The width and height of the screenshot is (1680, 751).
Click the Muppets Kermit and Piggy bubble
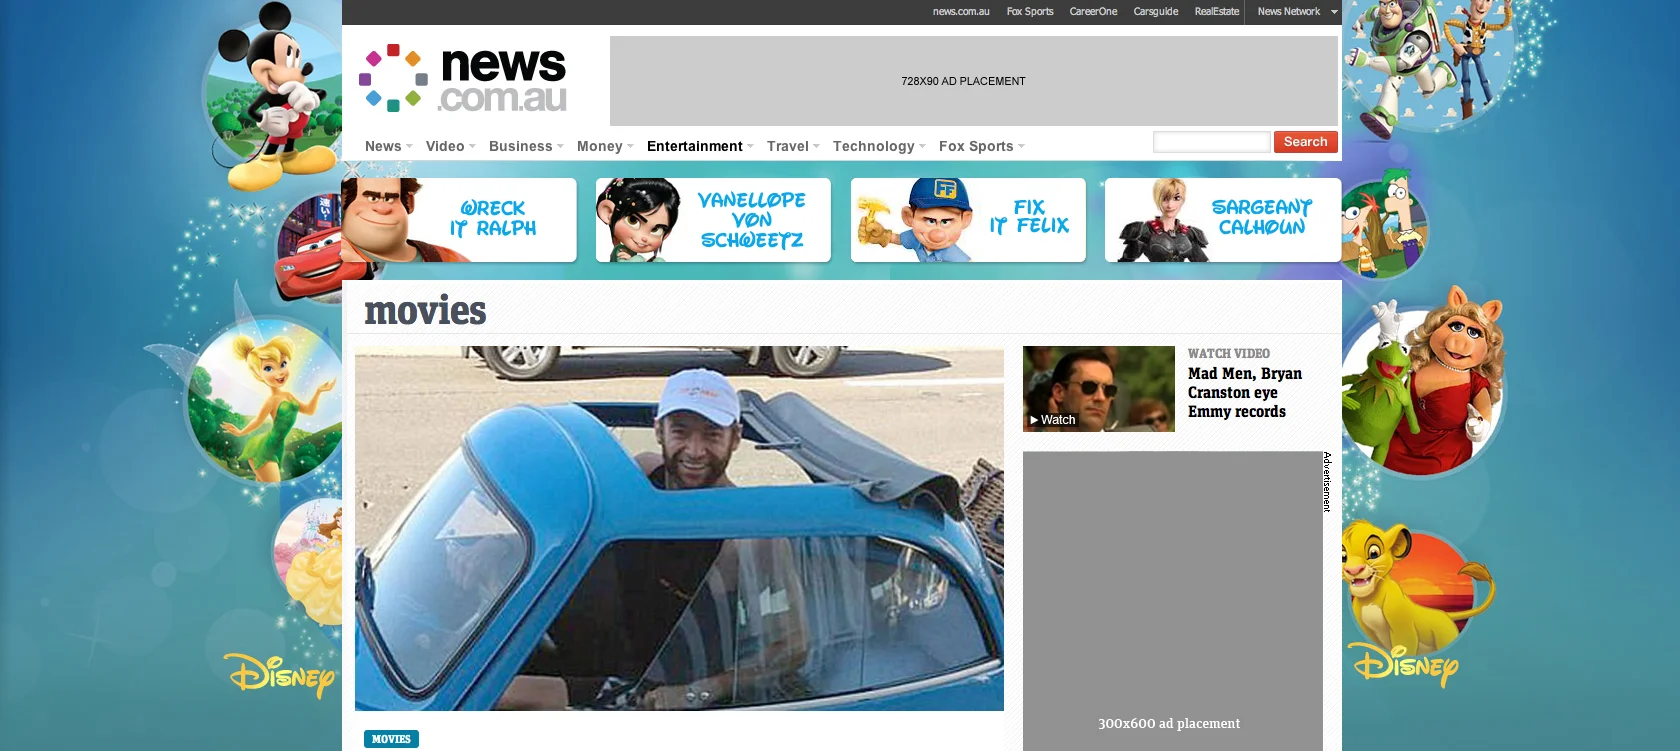1420,385
